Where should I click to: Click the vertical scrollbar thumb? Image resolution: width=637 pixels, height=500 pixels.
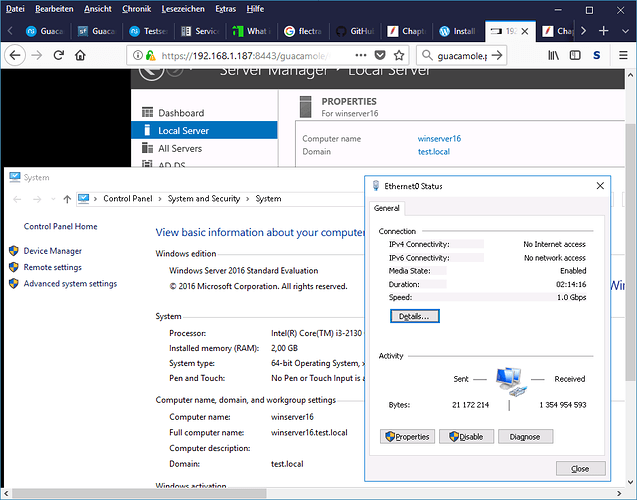630,252
